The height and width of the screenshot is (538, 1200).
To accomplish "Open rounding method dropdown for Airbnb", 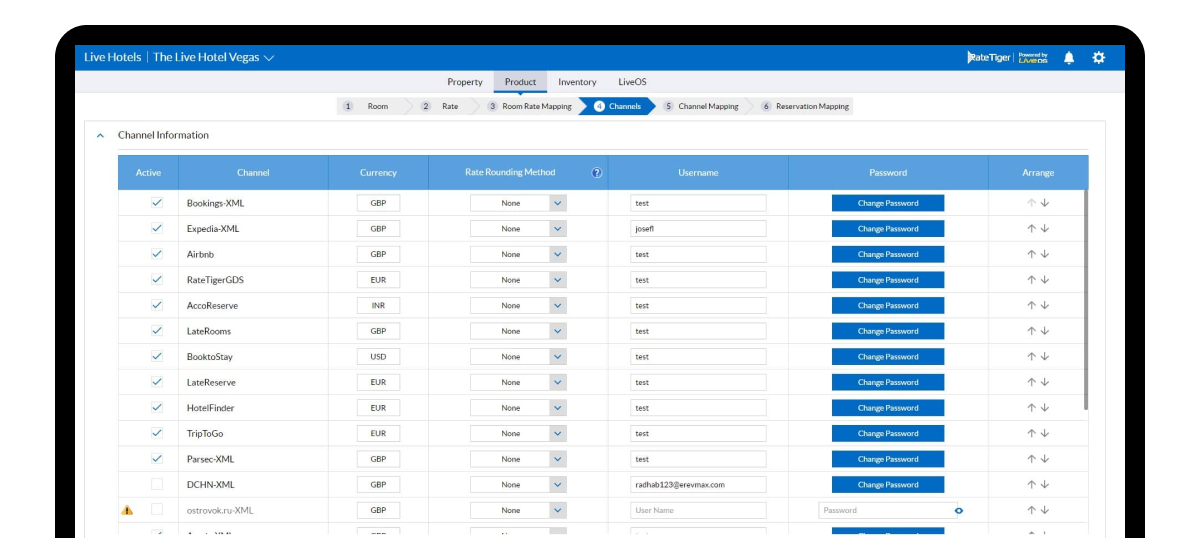I will point(558,254).
